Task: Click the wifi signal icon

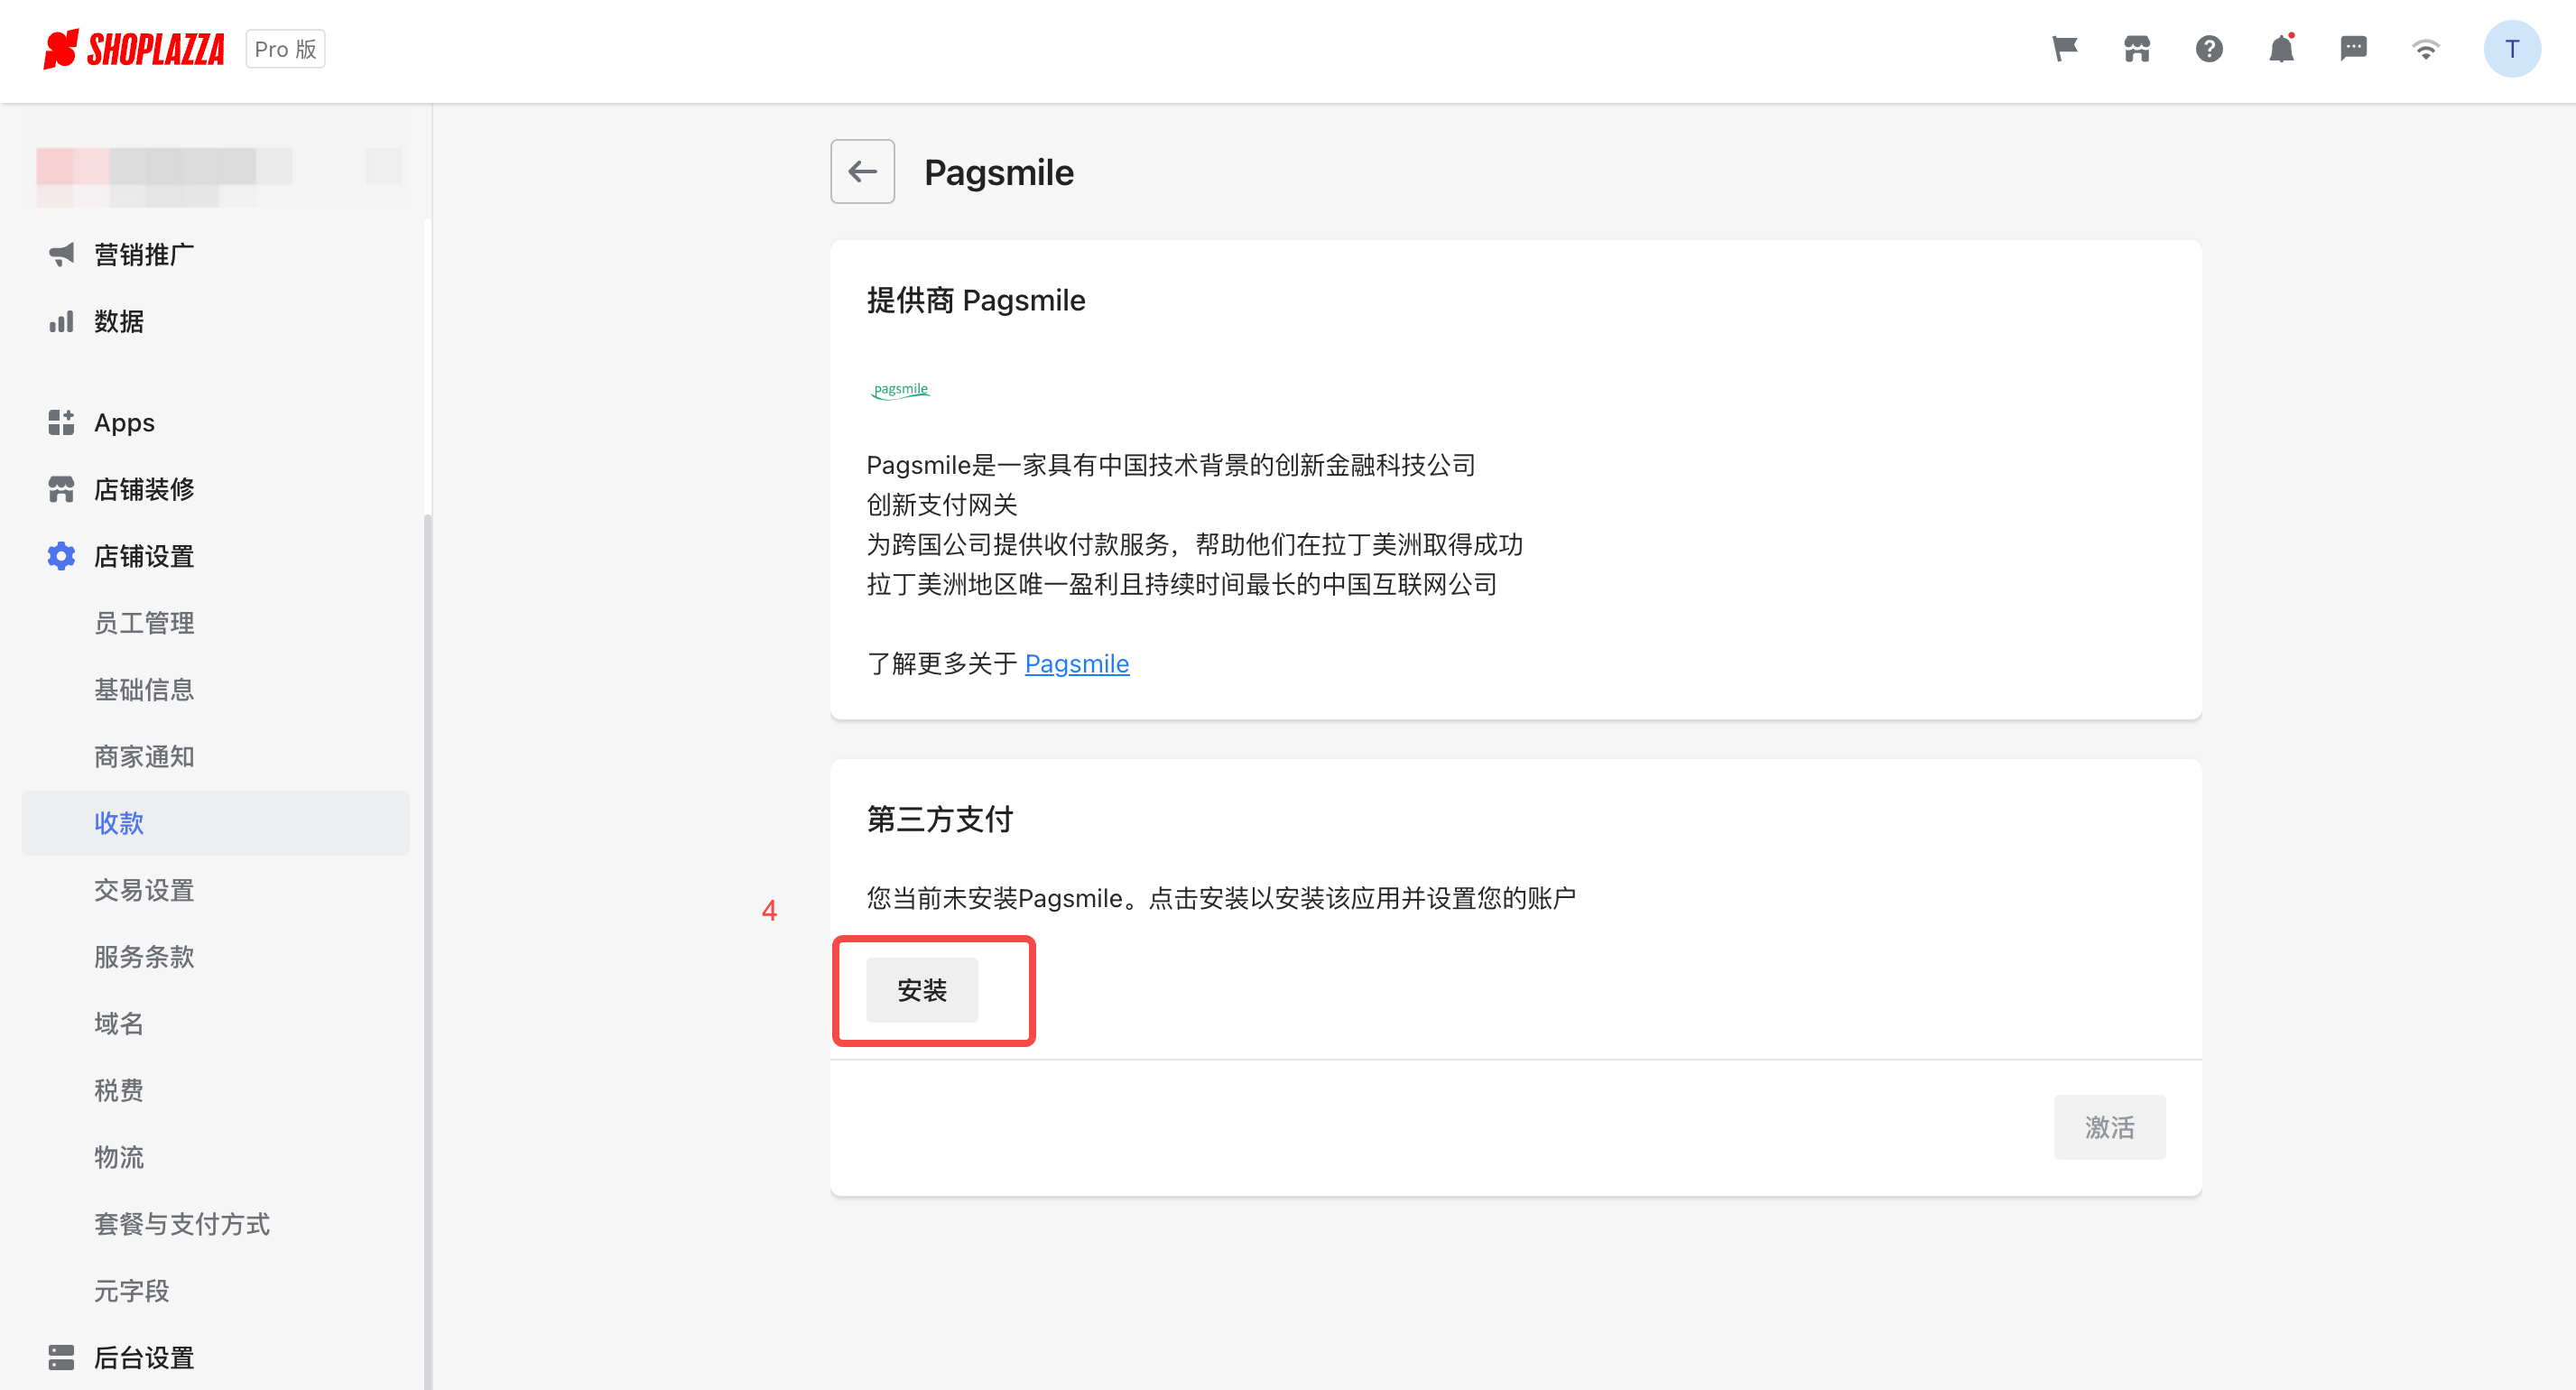Action: [x=2425, y=49]
